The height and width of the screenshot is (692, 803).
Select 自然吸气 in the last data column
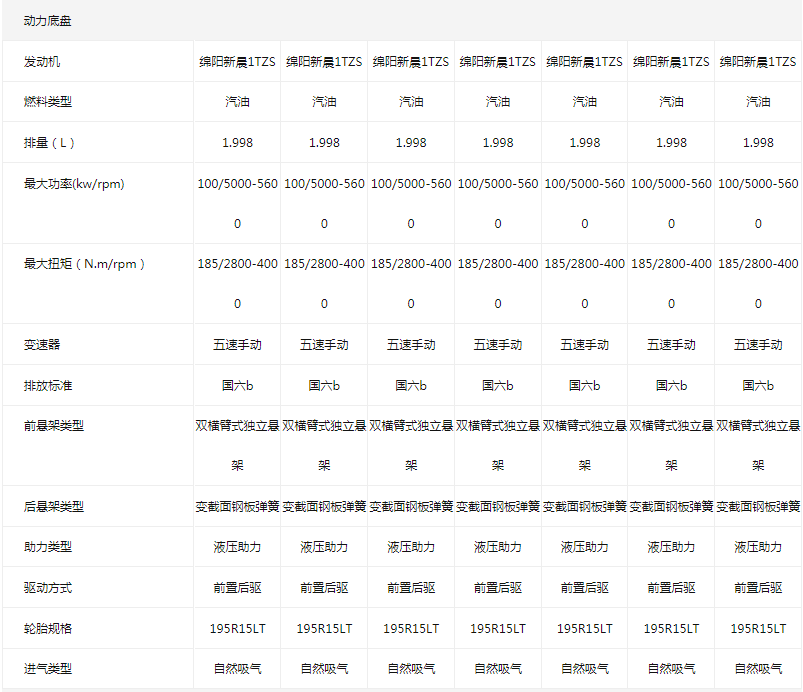(758, 668)
